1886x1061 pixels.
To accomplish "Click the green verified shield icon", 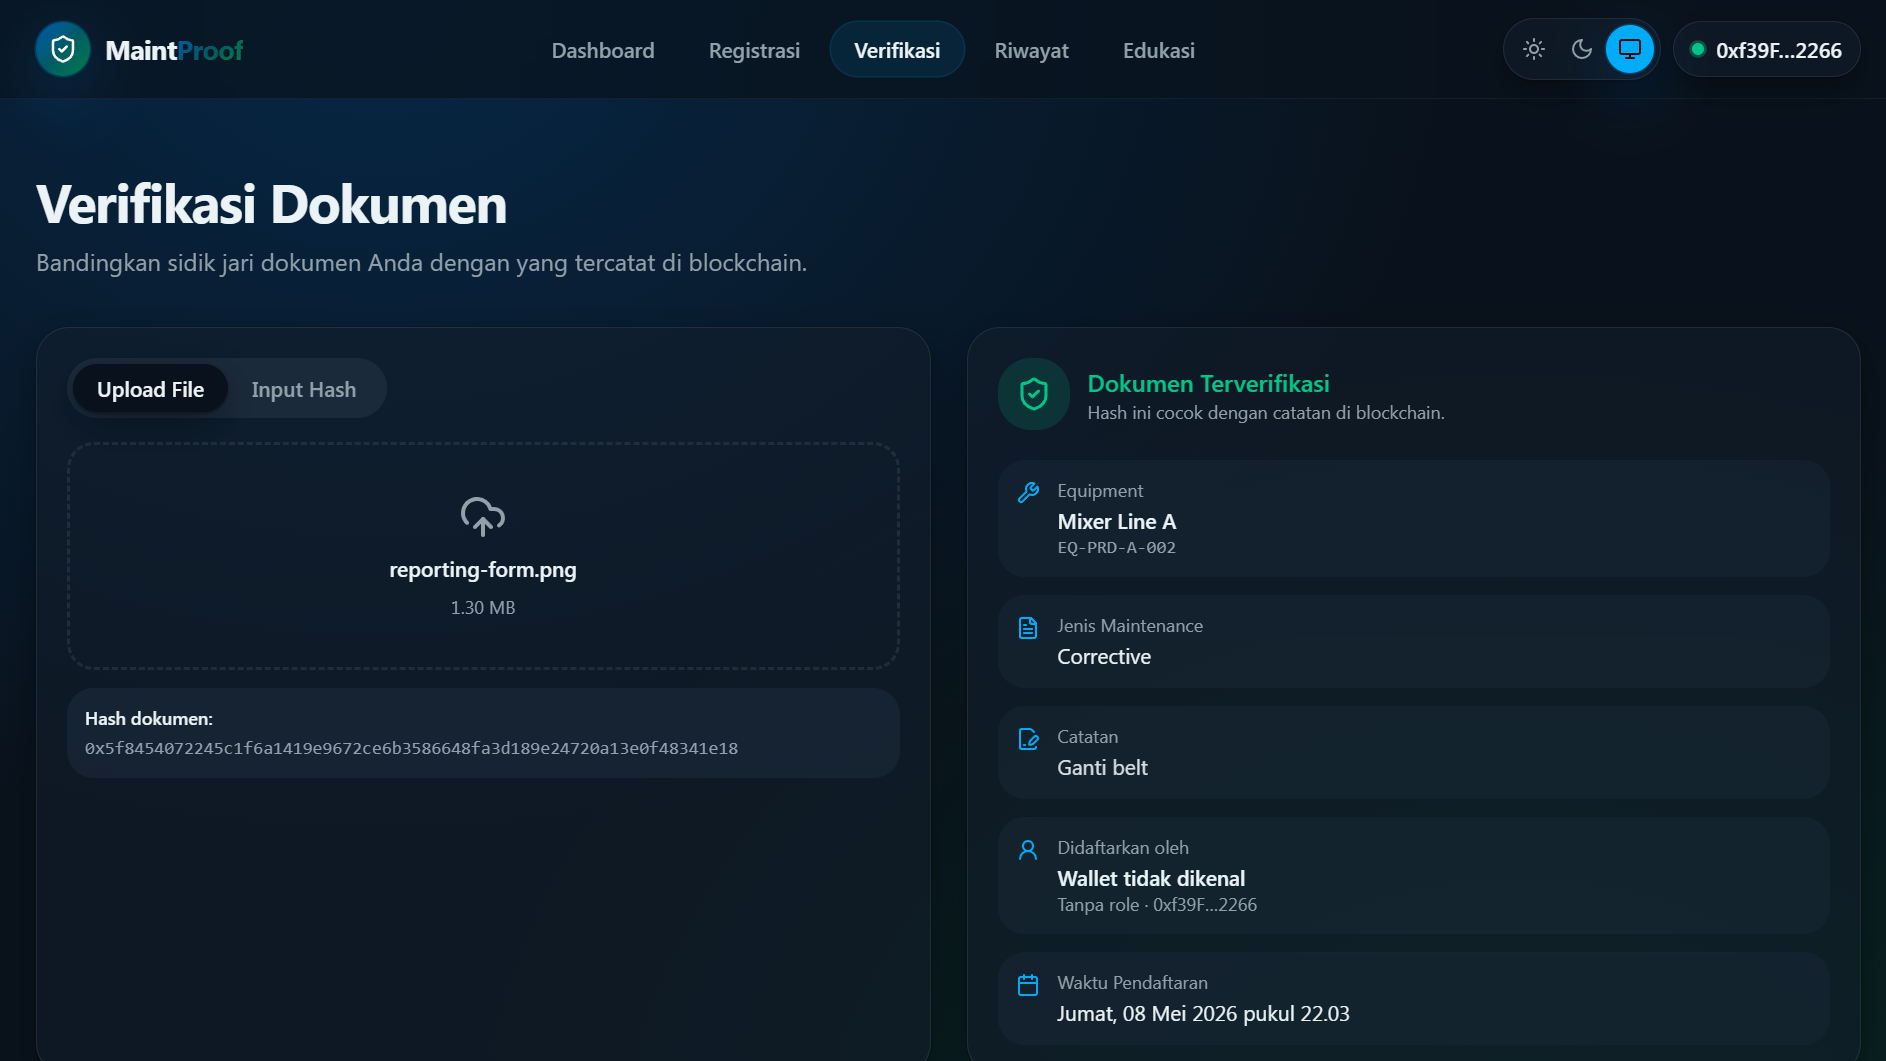I will [x=1034, y=394].
